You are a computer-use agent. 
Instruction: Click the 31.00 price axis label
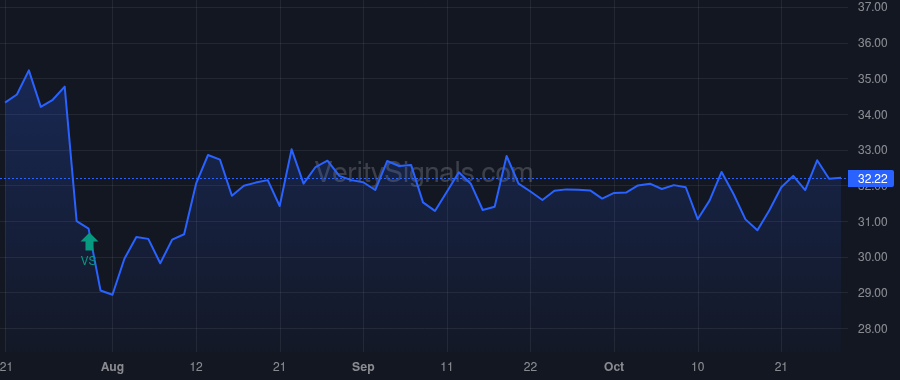coord(872,222)
